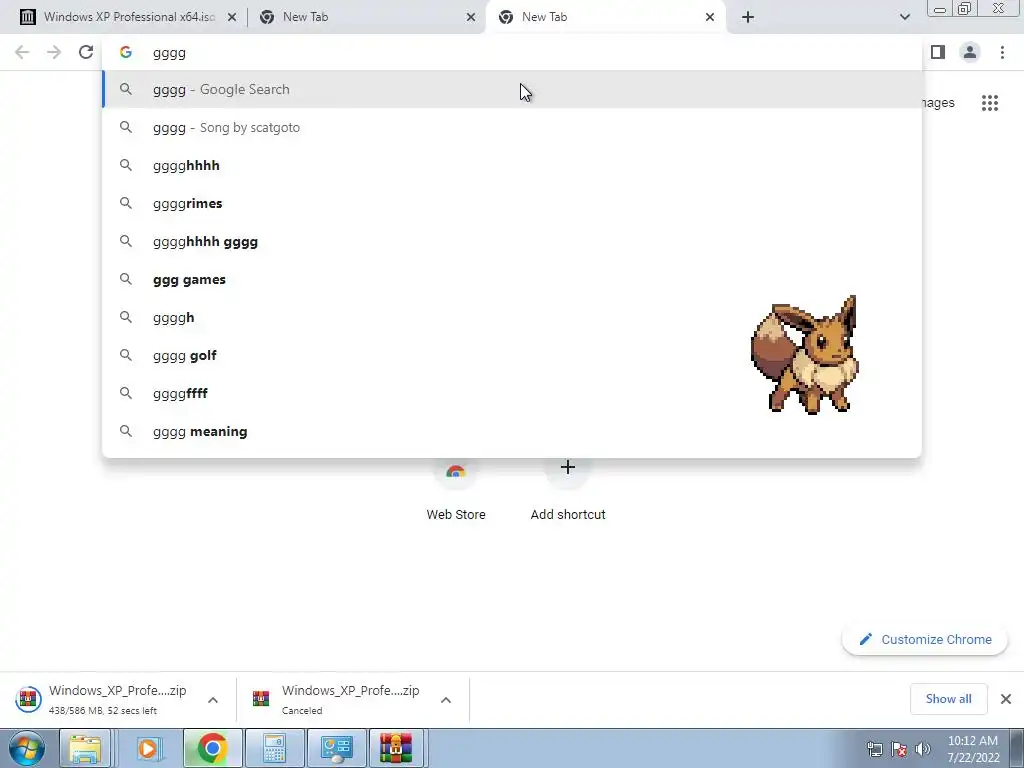Open the Calculator taskbar icon
Viewport: 1024px width, 768px height.
274,748
